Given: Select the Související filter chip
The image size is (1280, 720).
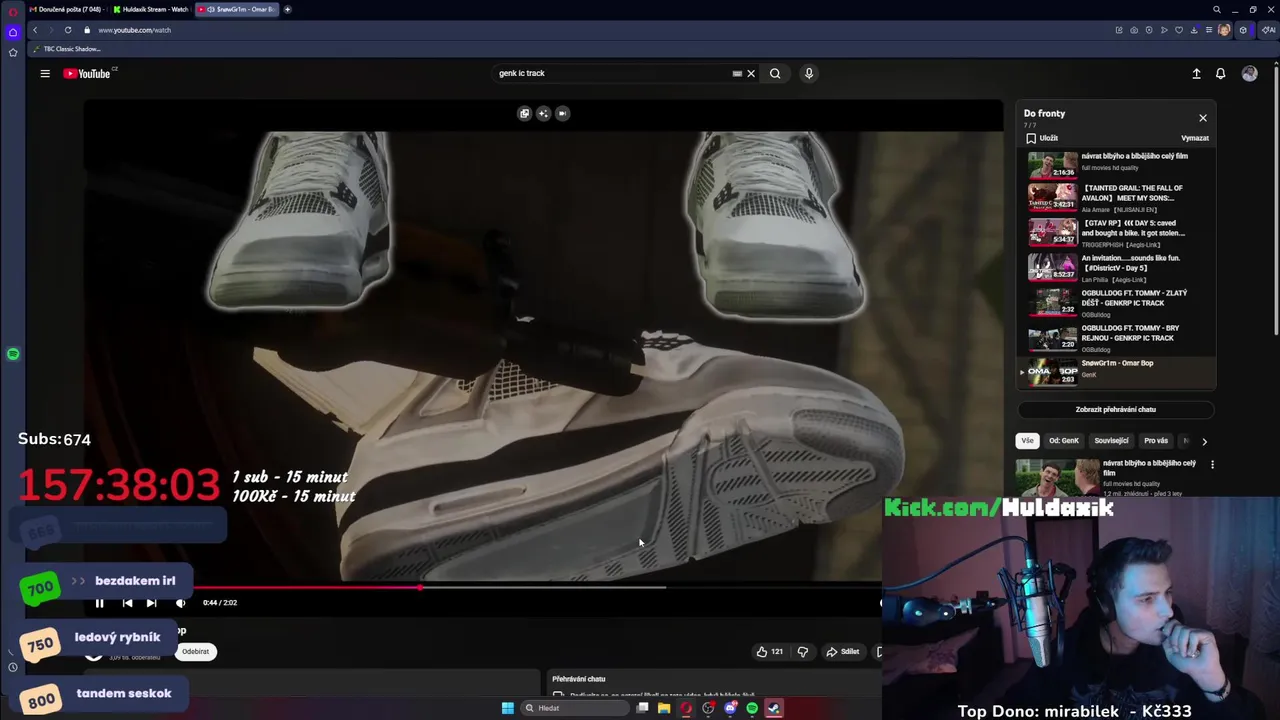Looking at the screenshot, I should (1111, 440).
